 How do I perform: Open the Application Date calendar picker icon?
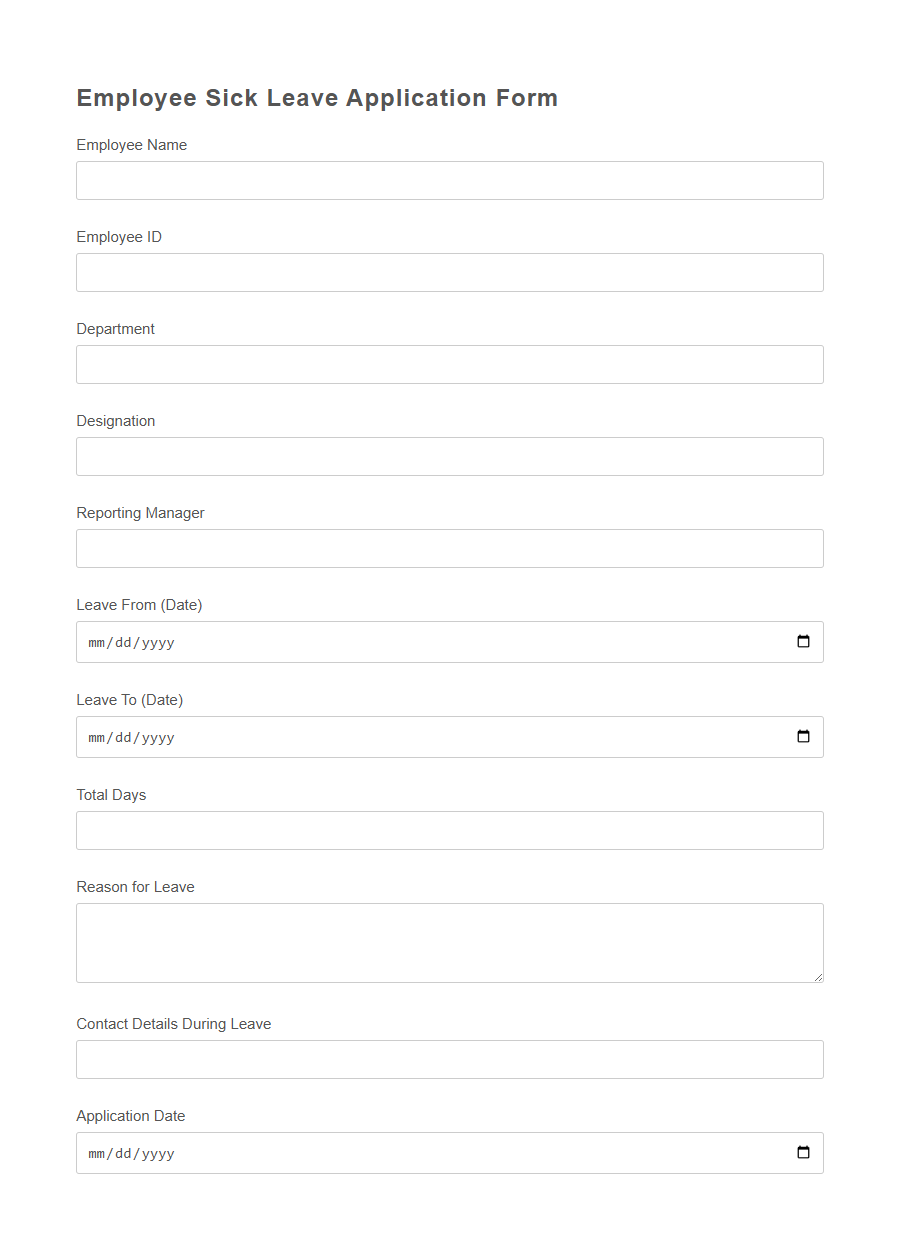coord(803,1153)
